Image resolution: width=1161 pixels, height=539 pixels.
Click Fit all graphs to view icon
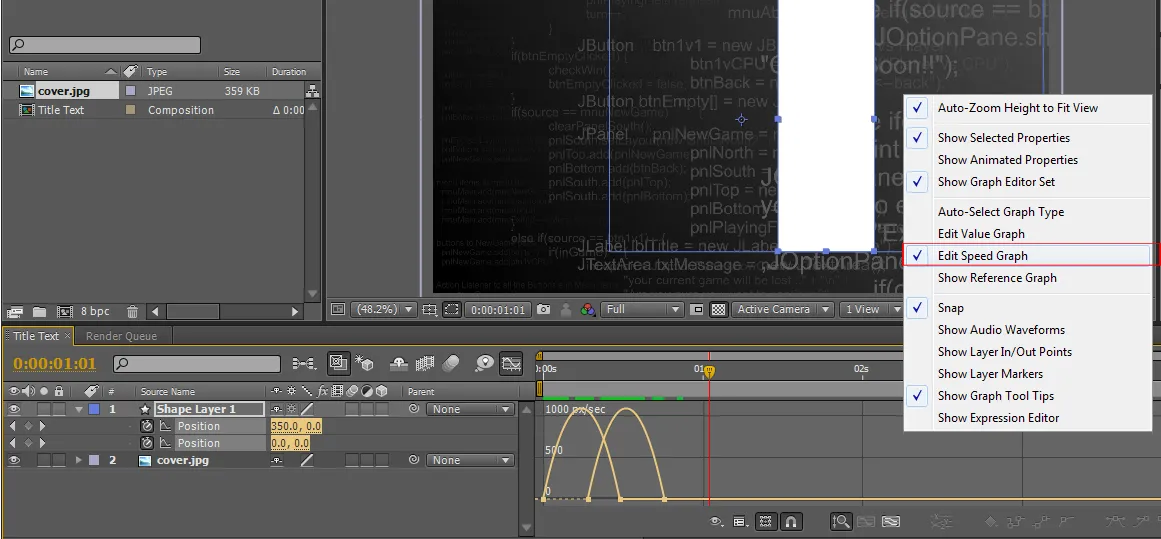click(x=890, y=522)
